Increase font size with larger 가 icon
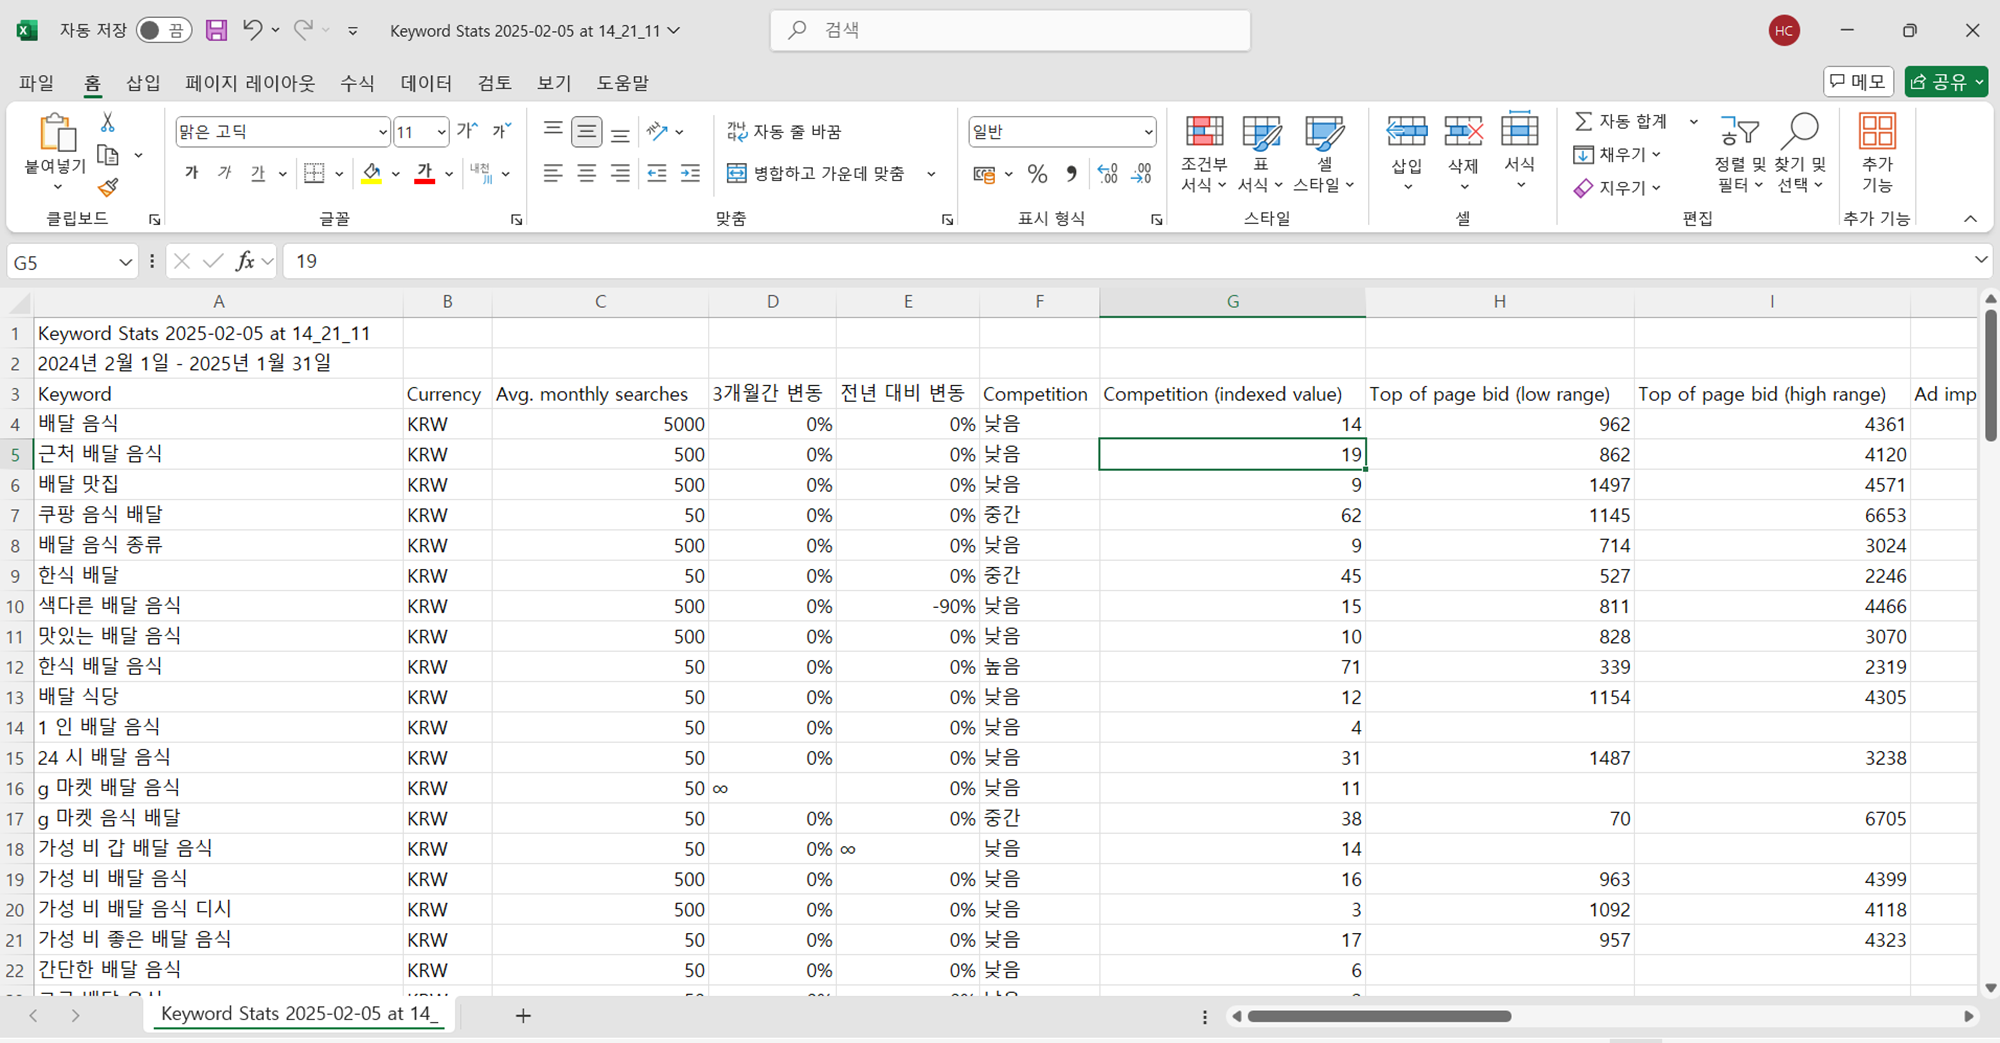Image resolution: width=2000 pixels, height=1043 pixels. 467,131
